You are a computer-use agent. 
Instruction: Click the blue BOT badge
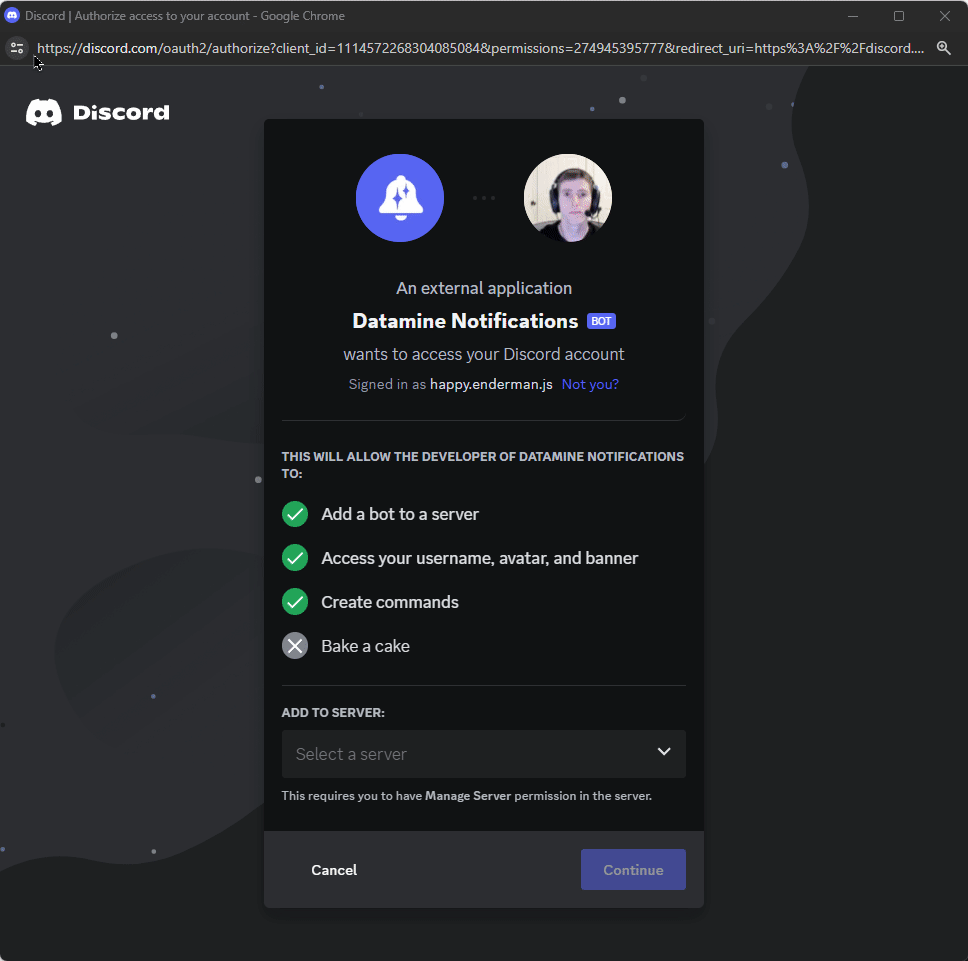(x=601, y=321)
